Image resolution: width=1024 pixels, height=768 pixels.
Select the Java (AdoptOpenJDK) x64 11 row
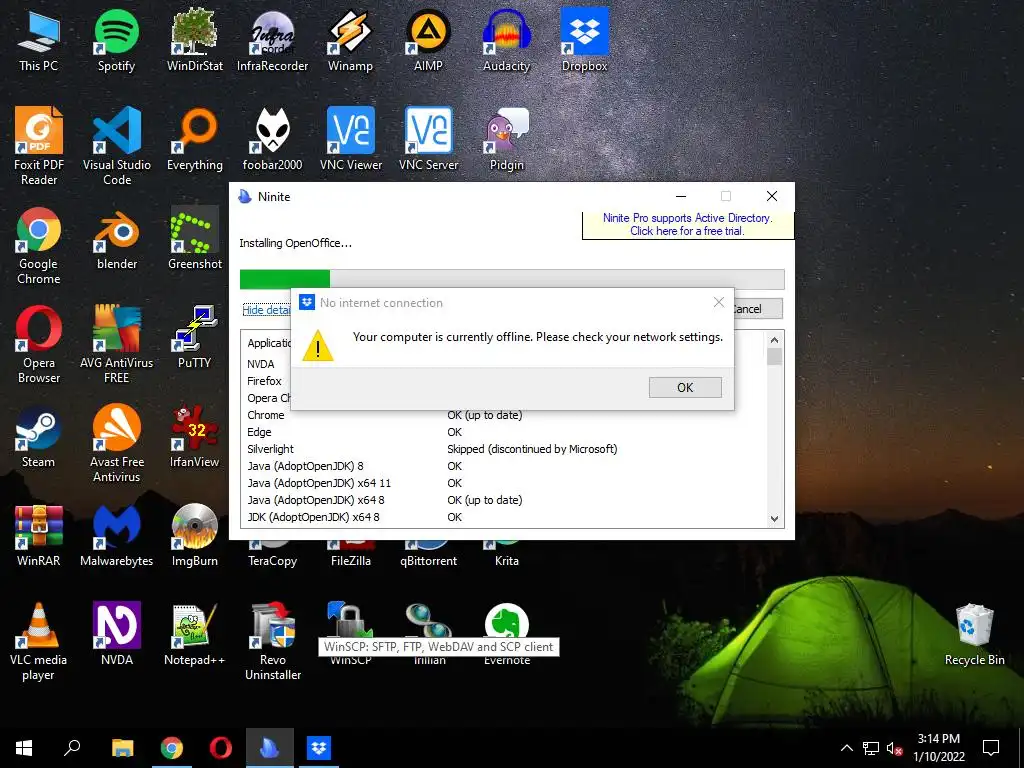pyautogui.click(x=503, y=483)
